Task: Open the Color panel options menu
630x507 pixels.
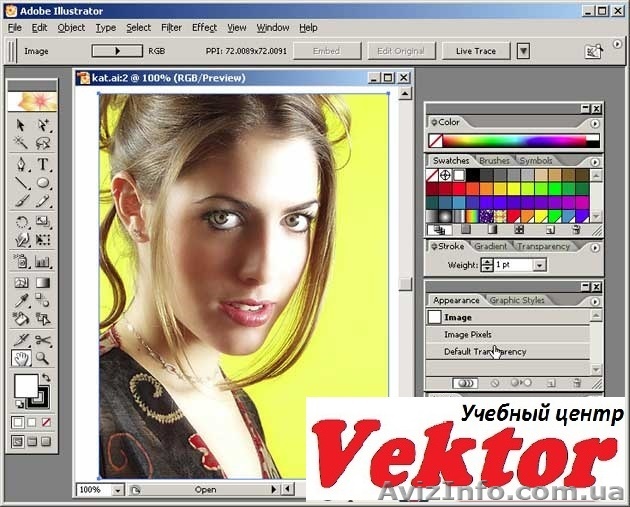Action: pyautogui.click(x=594, y=123)
